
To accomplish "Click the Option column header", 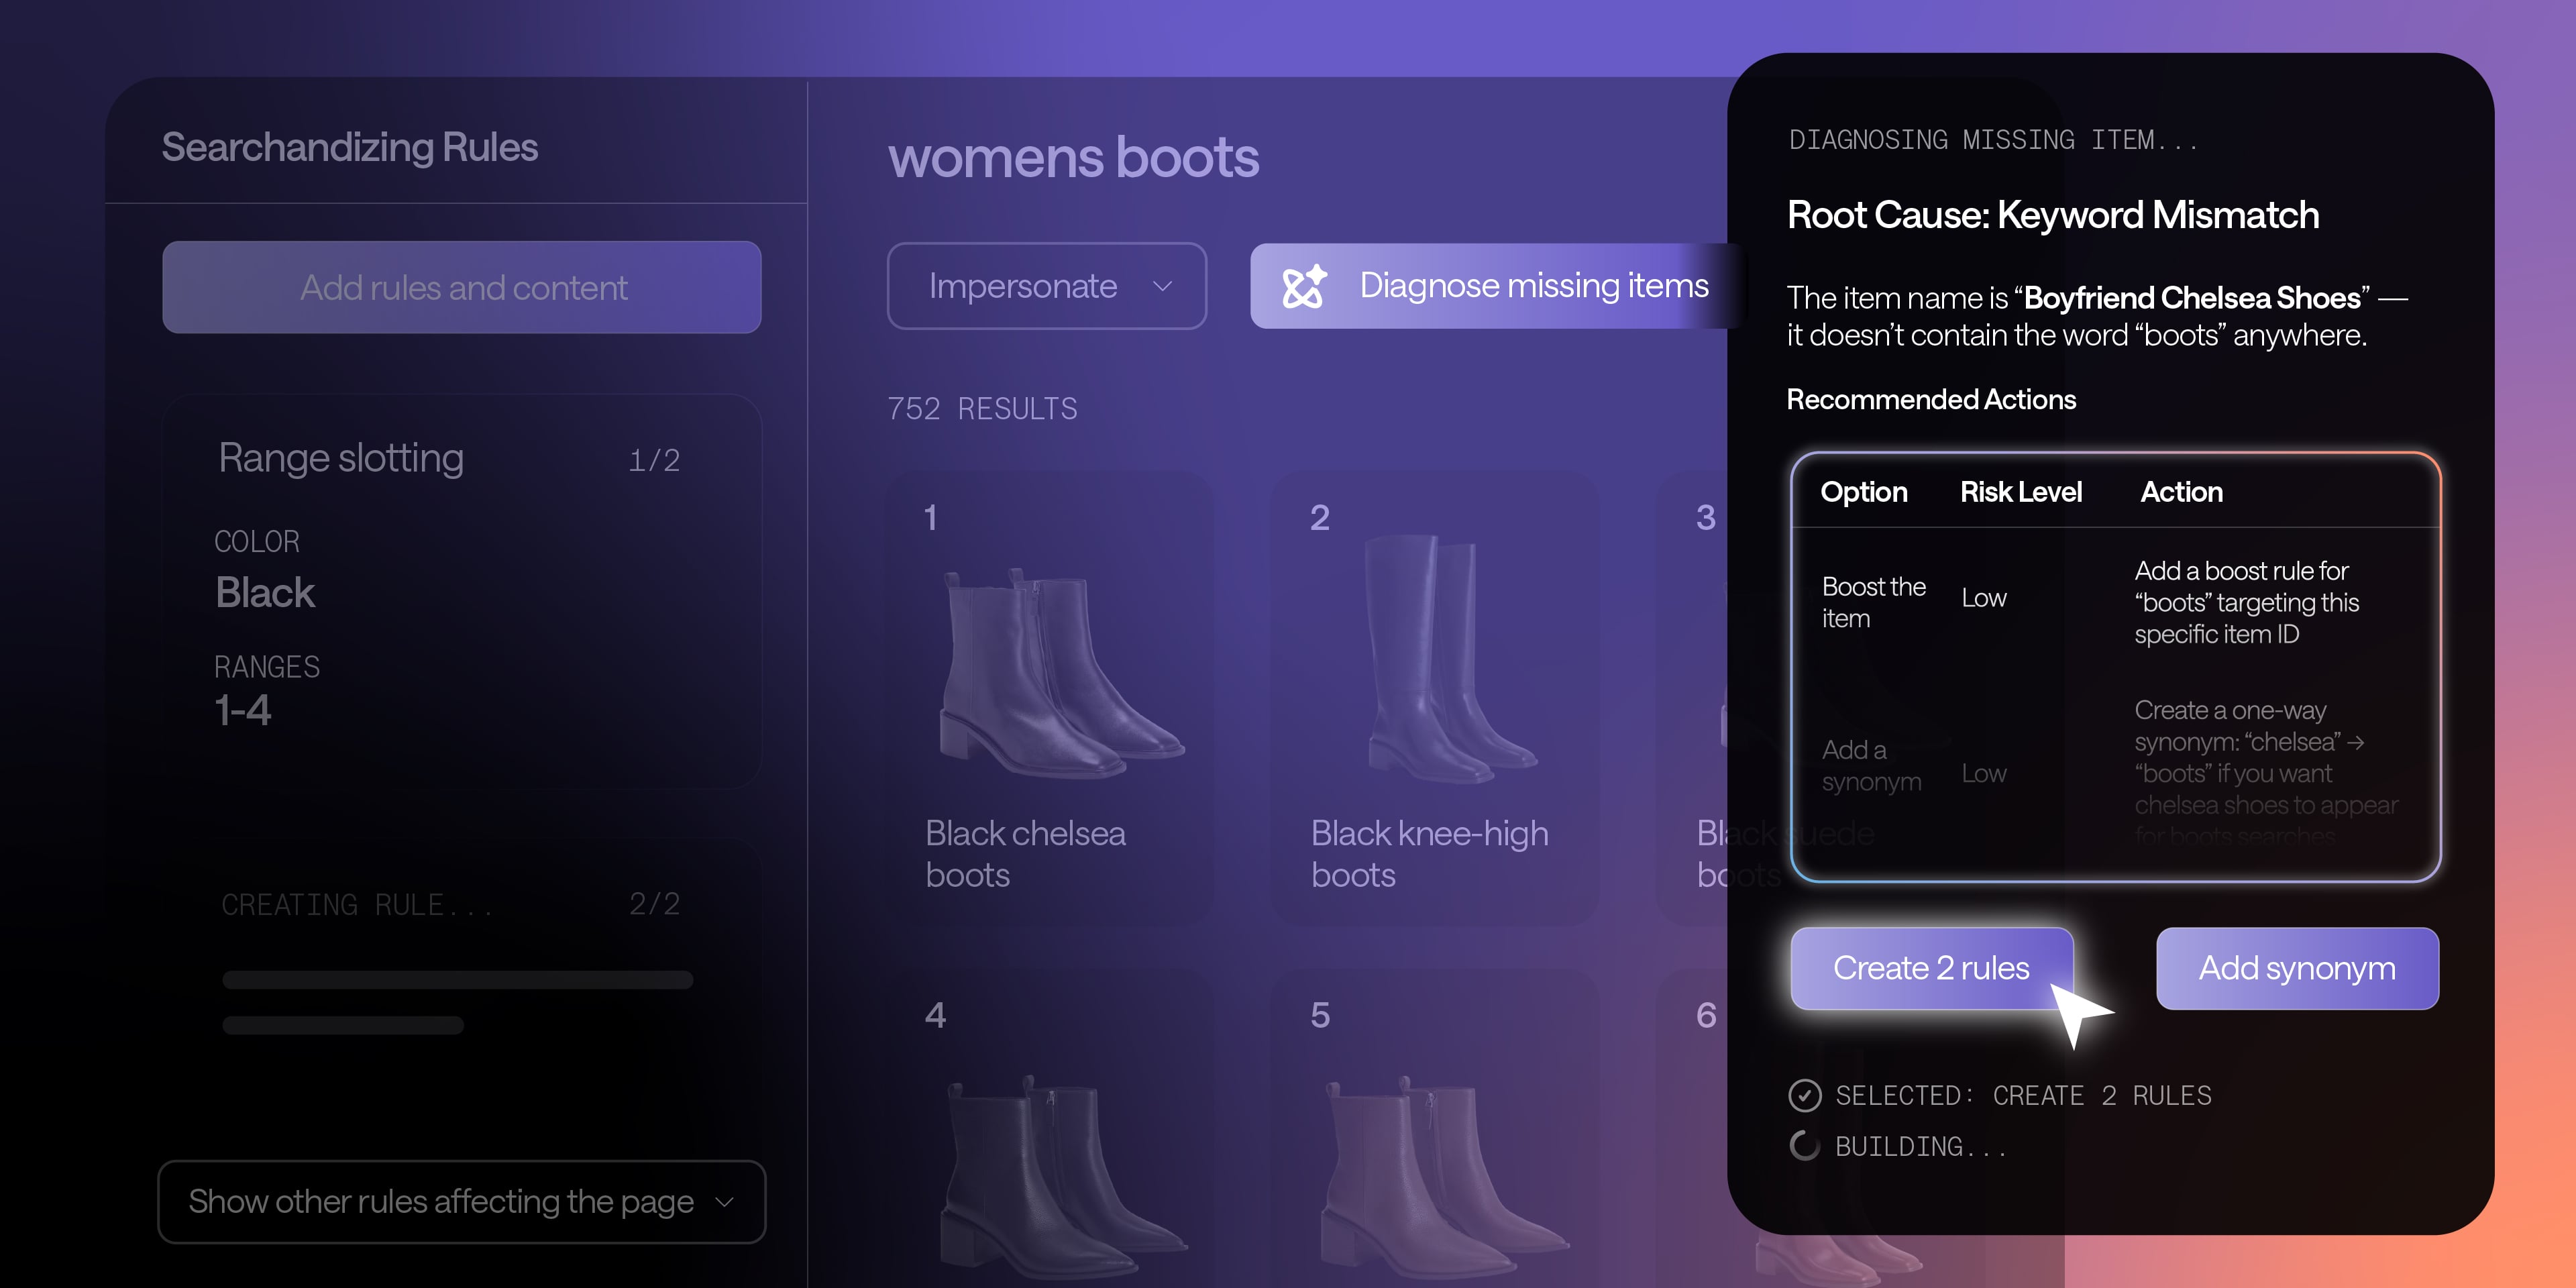I will tap(1864, 492).
